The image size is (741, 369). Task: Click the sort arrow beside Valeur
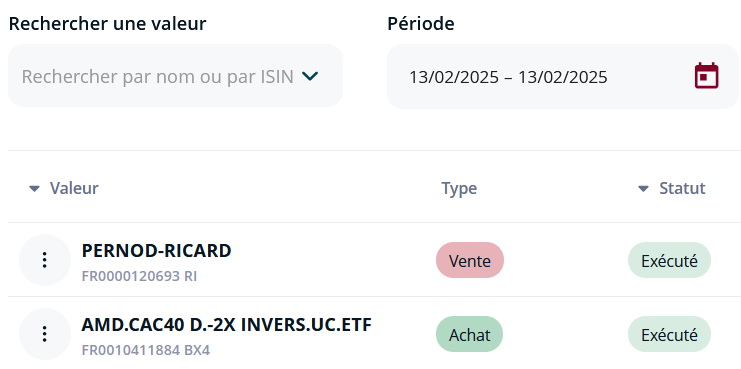(x=34, y=189)
